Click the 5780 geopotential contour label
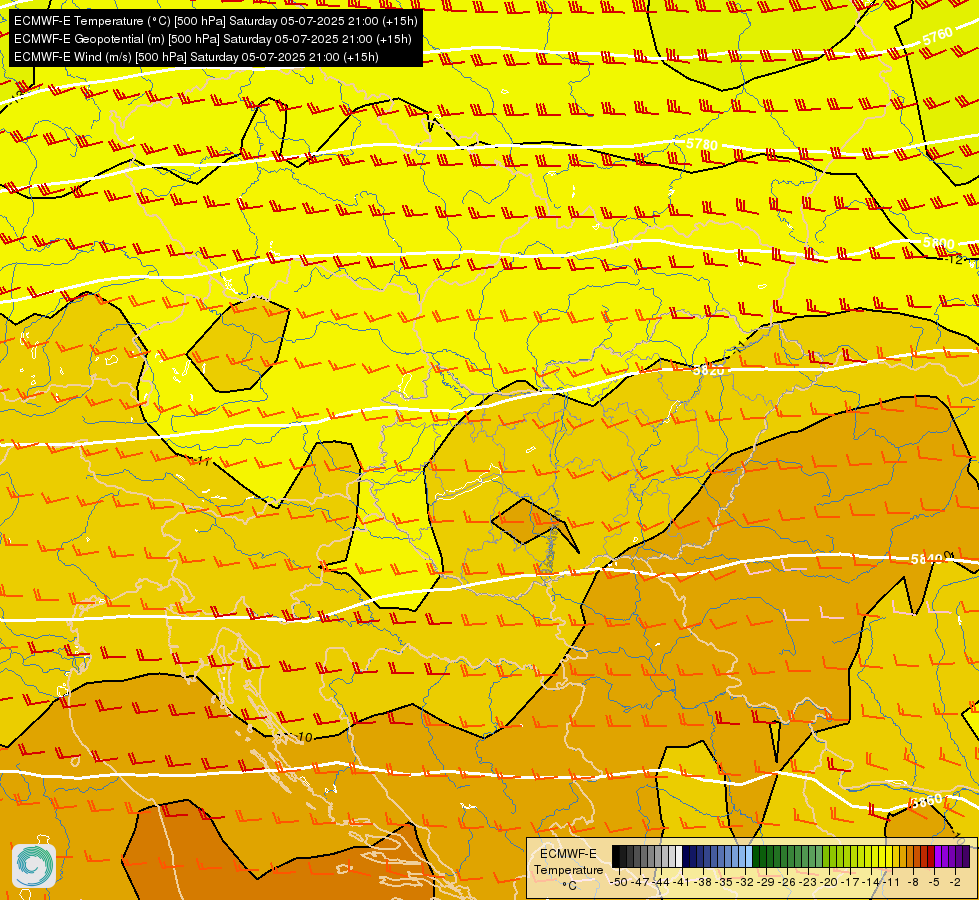Viewport: 979px width, 900px height. click(702, 144)
